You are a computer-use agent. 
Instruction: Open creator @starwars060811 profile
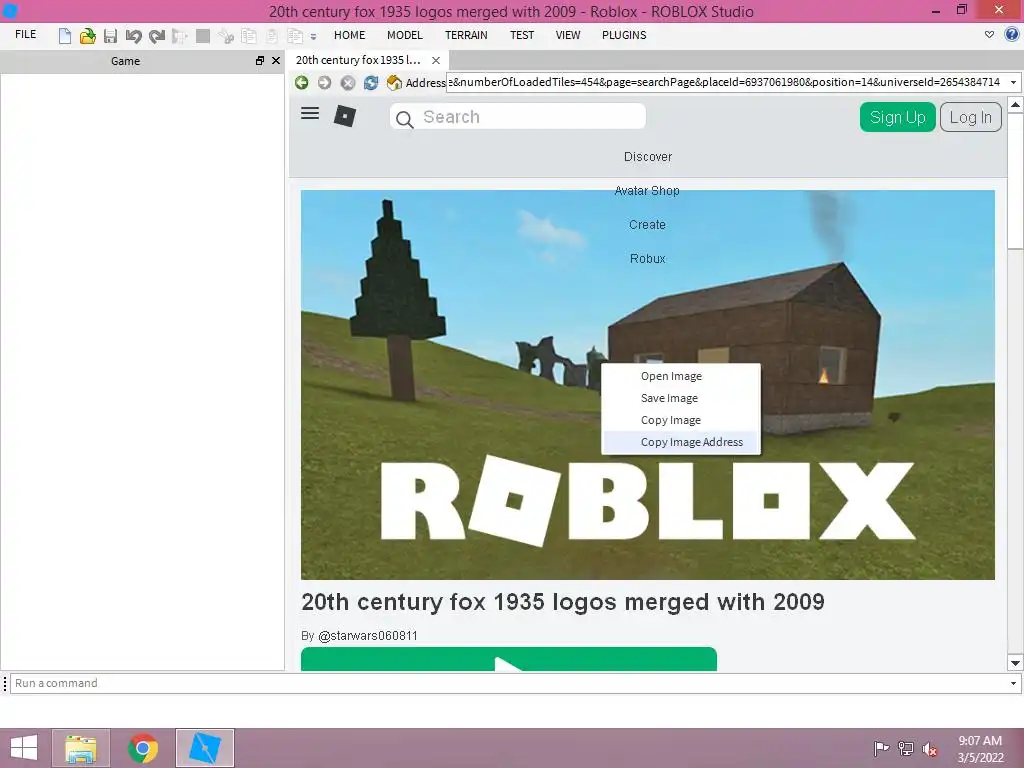(368, 636)
